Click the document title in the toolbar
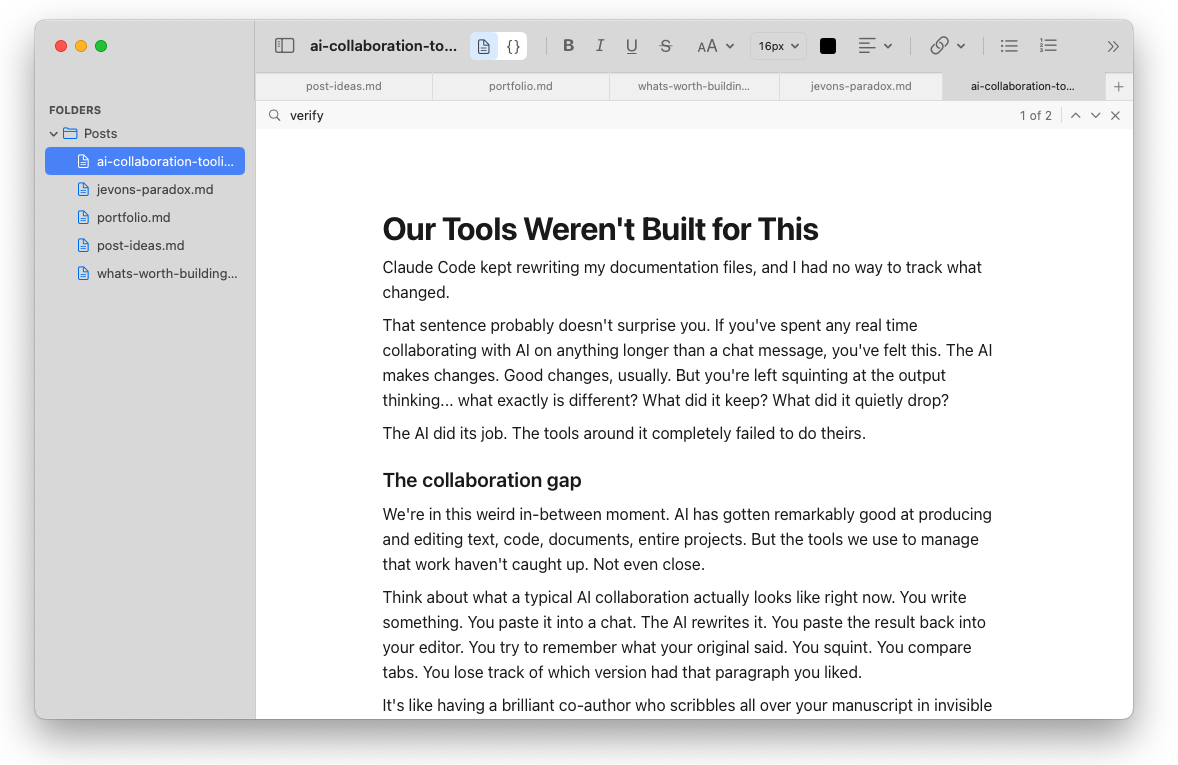 click(x=383, y=46)
